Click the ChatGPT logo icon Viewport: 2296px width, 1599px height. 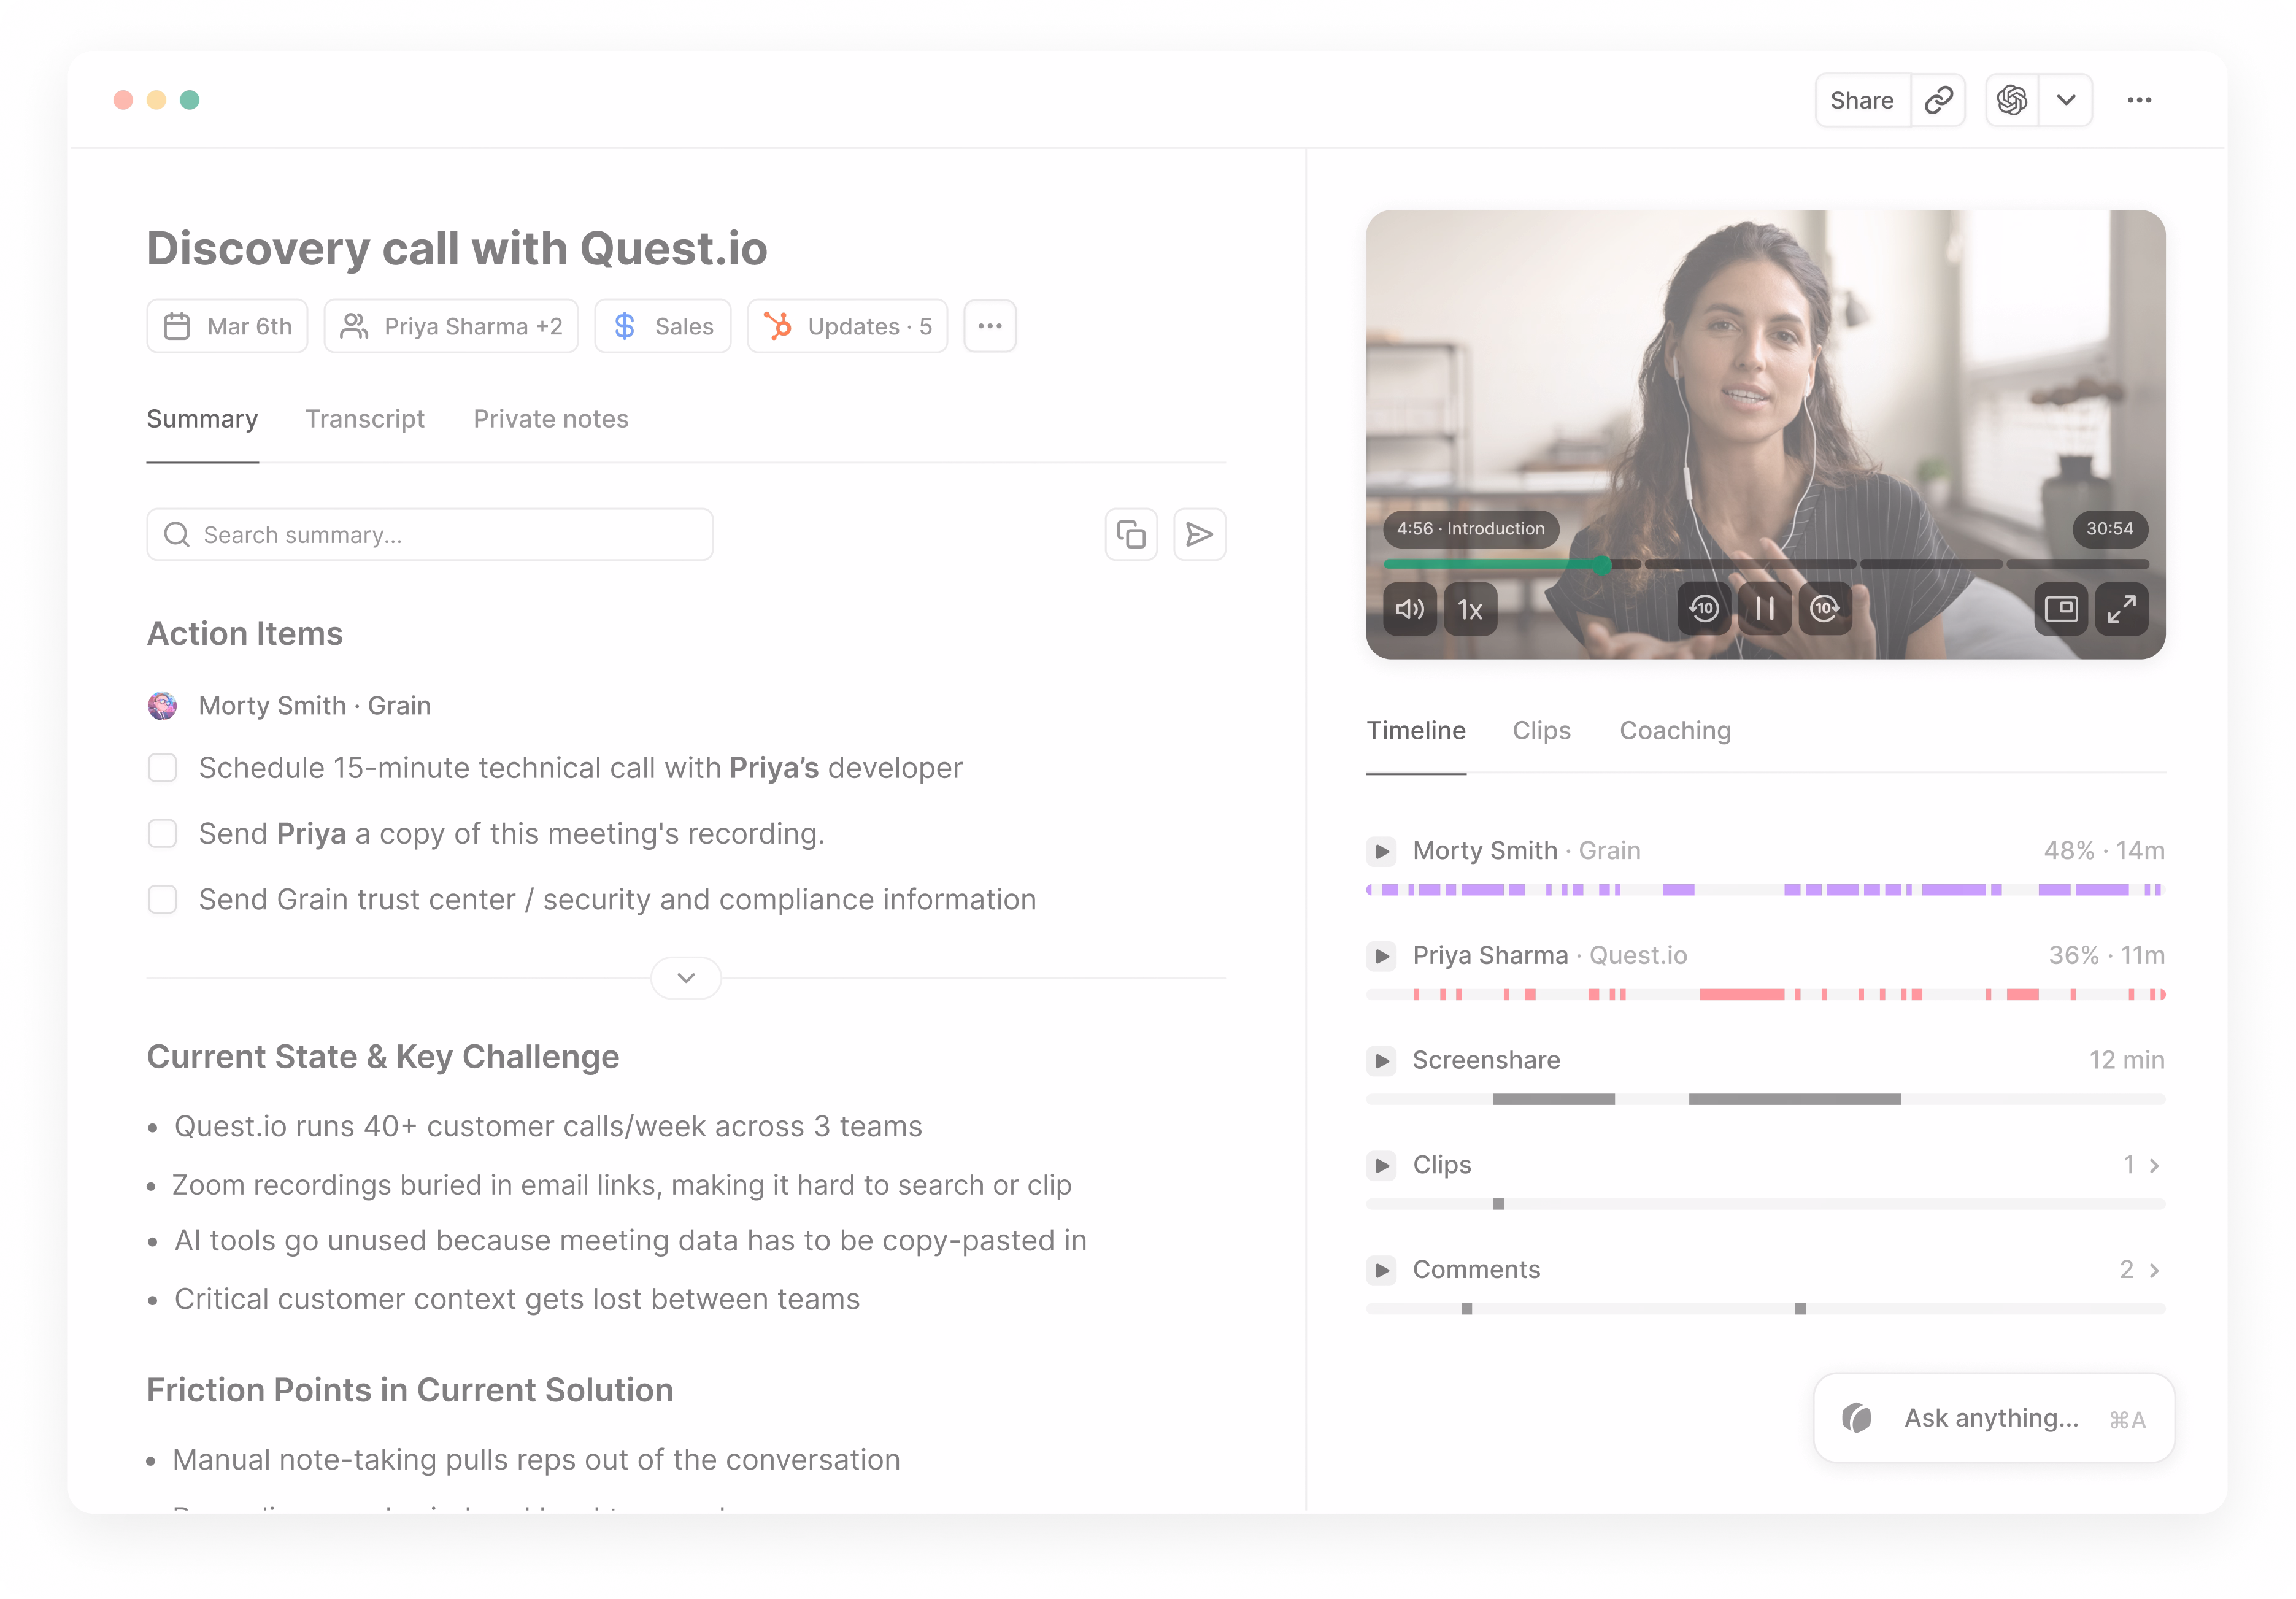pos(2012,100)
